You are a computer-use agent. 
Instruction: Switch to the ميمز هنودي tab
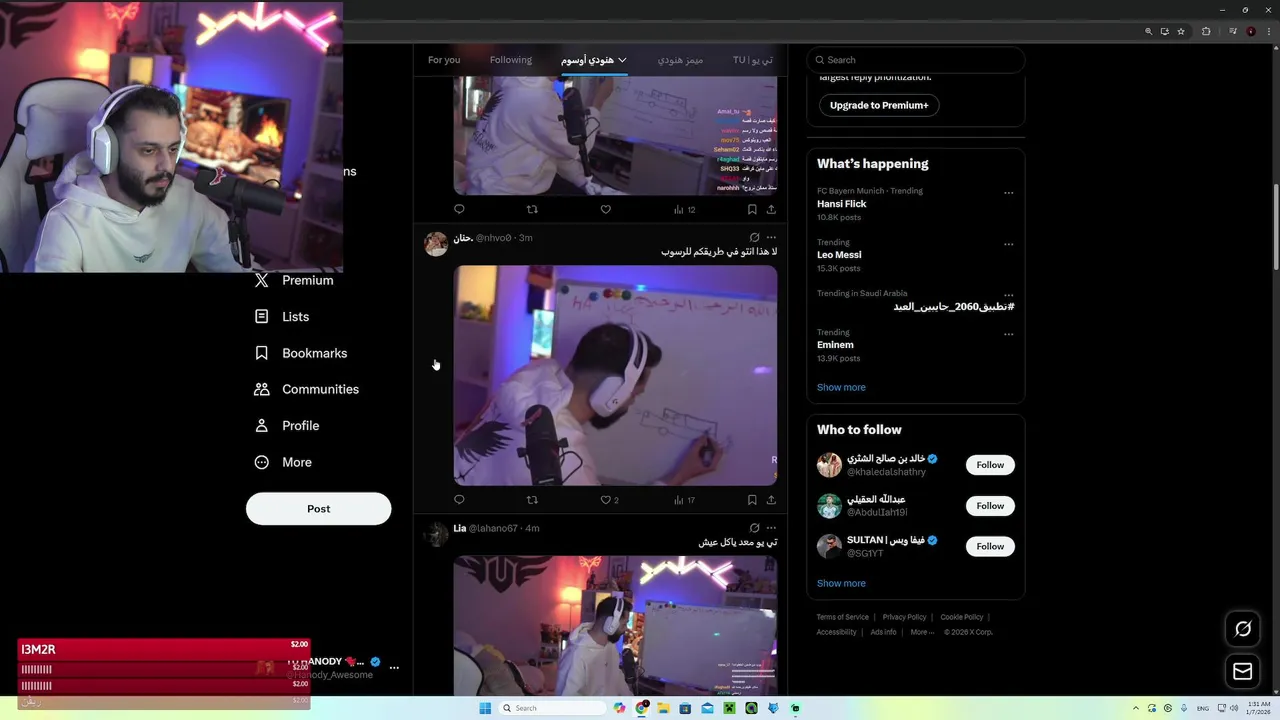click(680, 60)
